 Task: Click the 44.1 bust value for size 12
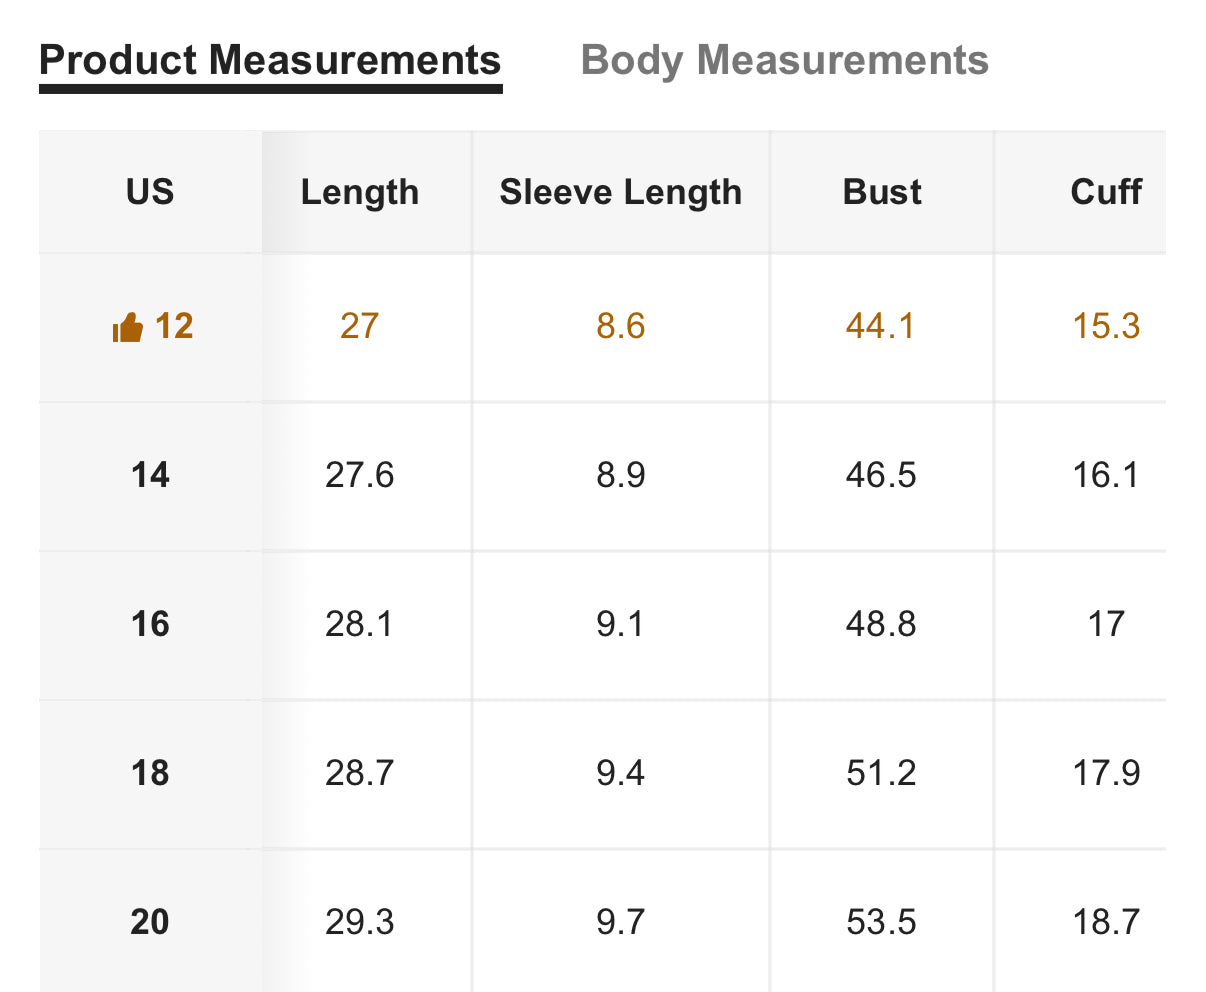click(x=881, y=326)
